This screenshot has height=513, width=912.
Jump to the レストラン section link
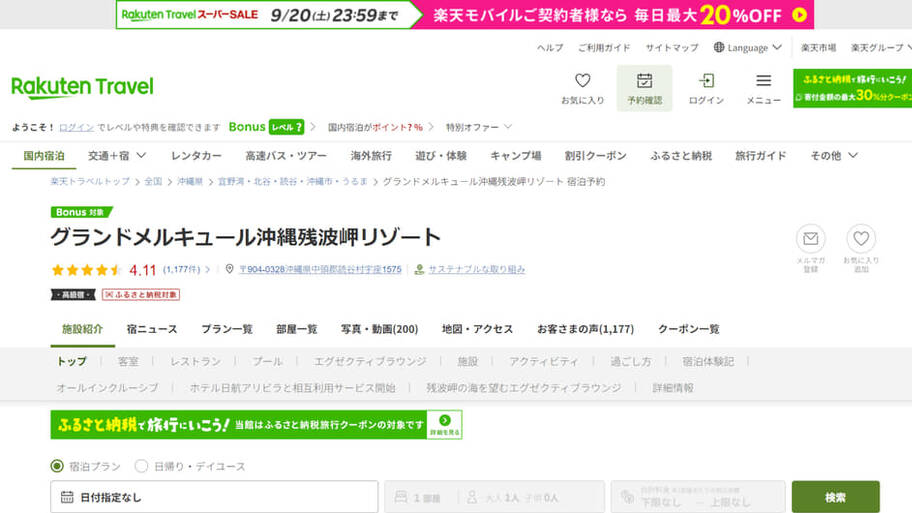(195, 361)
